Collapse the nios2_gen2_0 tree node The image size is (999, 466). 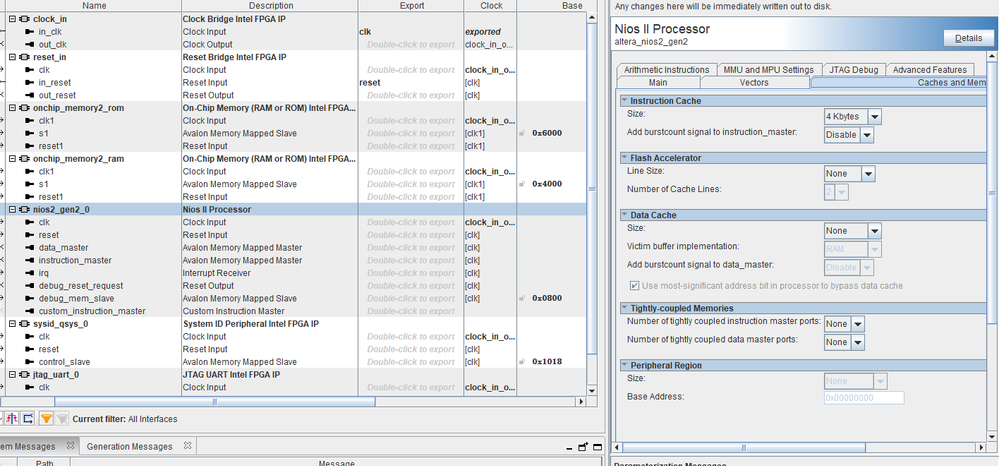pos(12,209)
